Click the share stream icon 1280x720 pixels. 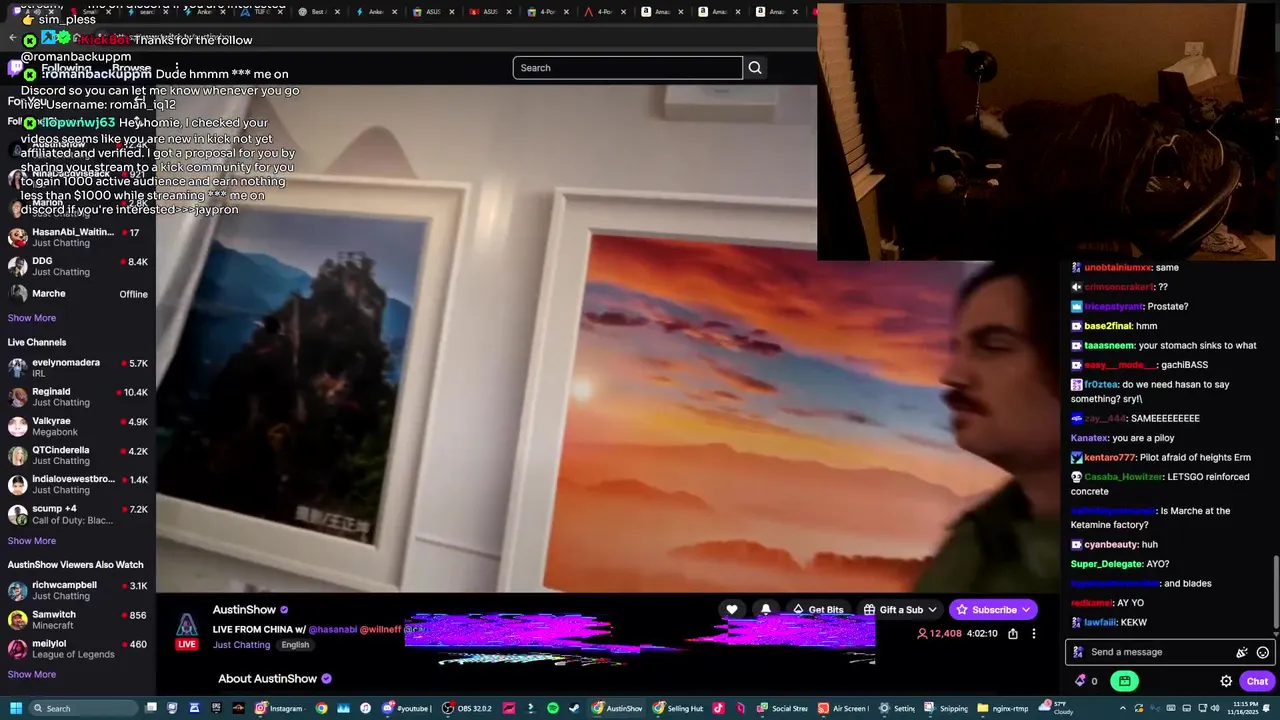click(1013, 634)
